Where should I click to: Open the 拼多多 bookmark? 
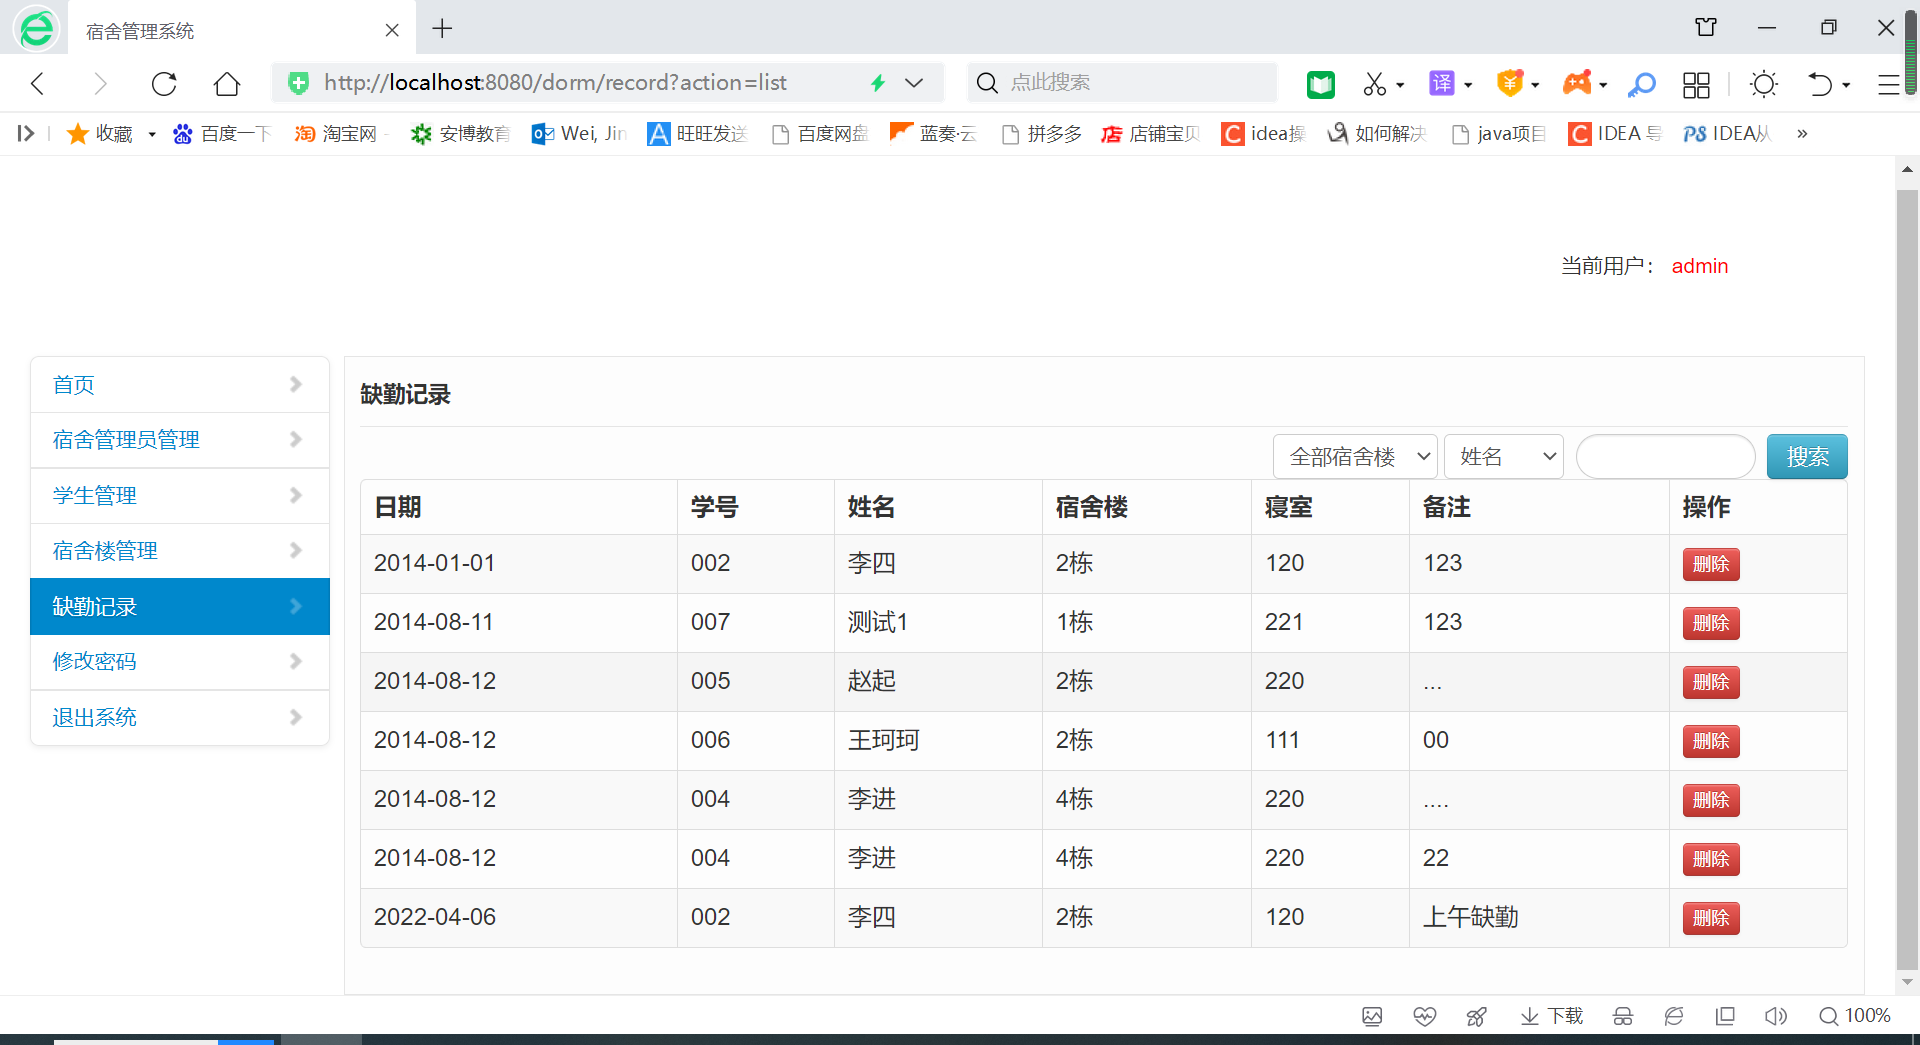(x=1041, y=133)
